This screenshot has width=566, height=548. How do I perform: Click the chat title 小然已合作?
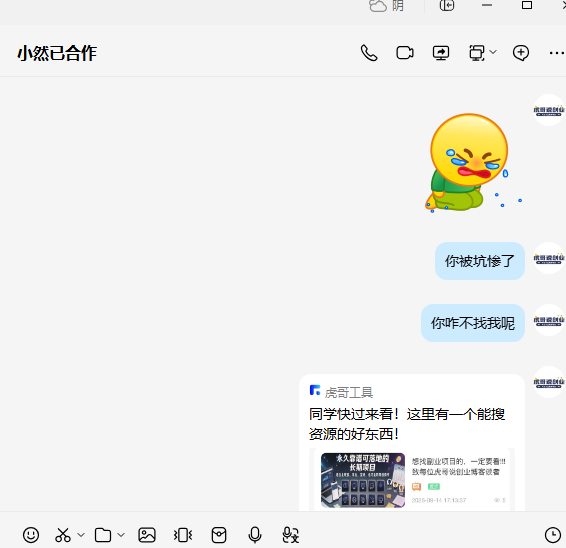57,53
